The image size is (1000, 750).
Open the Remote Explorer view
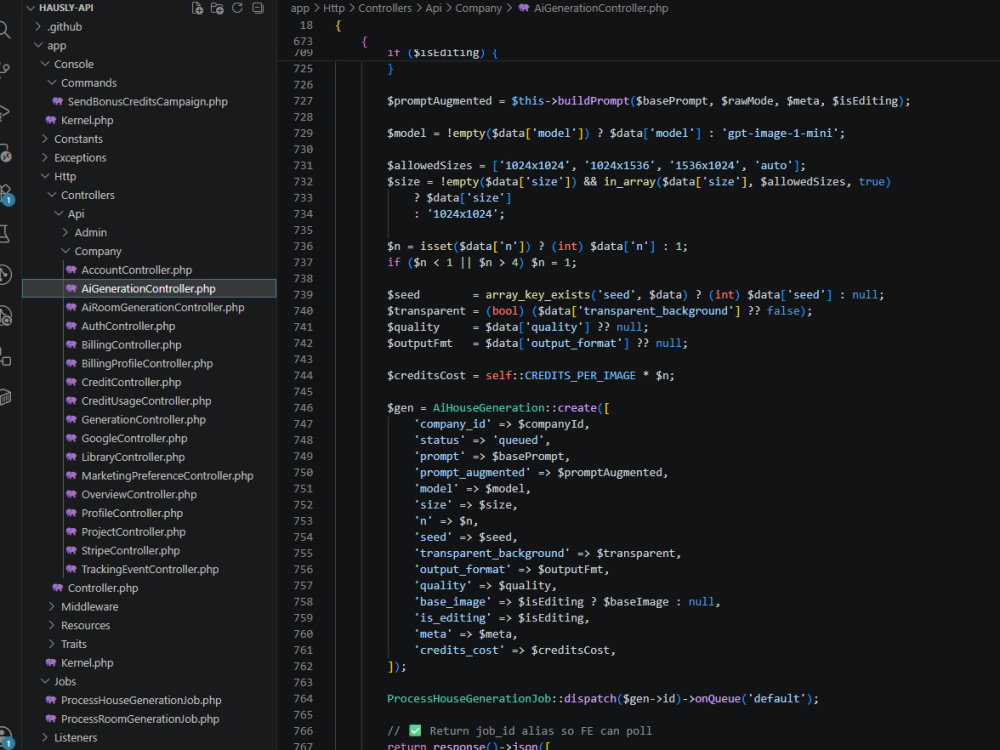5,153
